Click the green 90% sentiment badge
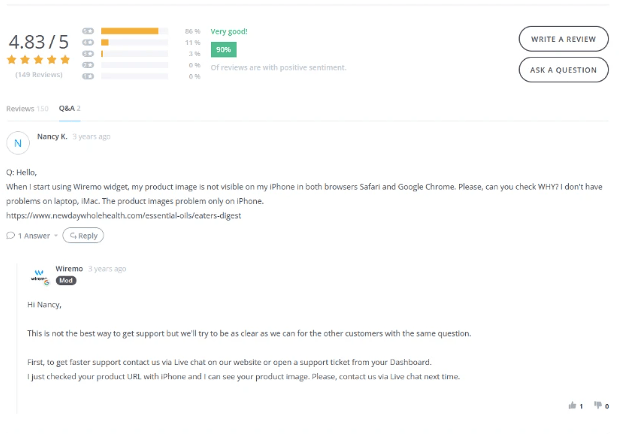Image resolution: width=619 pixels, height=434 pixels. tap(223, 50)
